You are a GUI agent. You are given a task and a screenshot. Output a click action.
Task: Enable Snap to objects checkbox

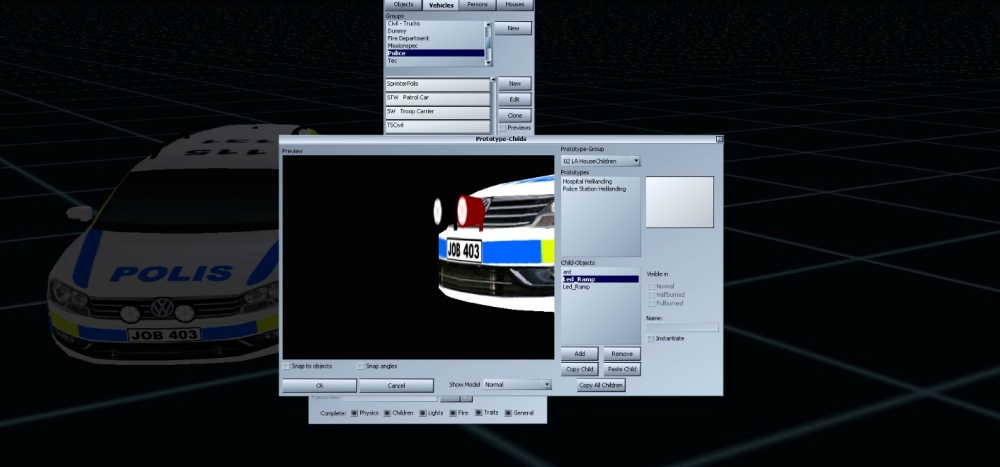coord(286,366)
